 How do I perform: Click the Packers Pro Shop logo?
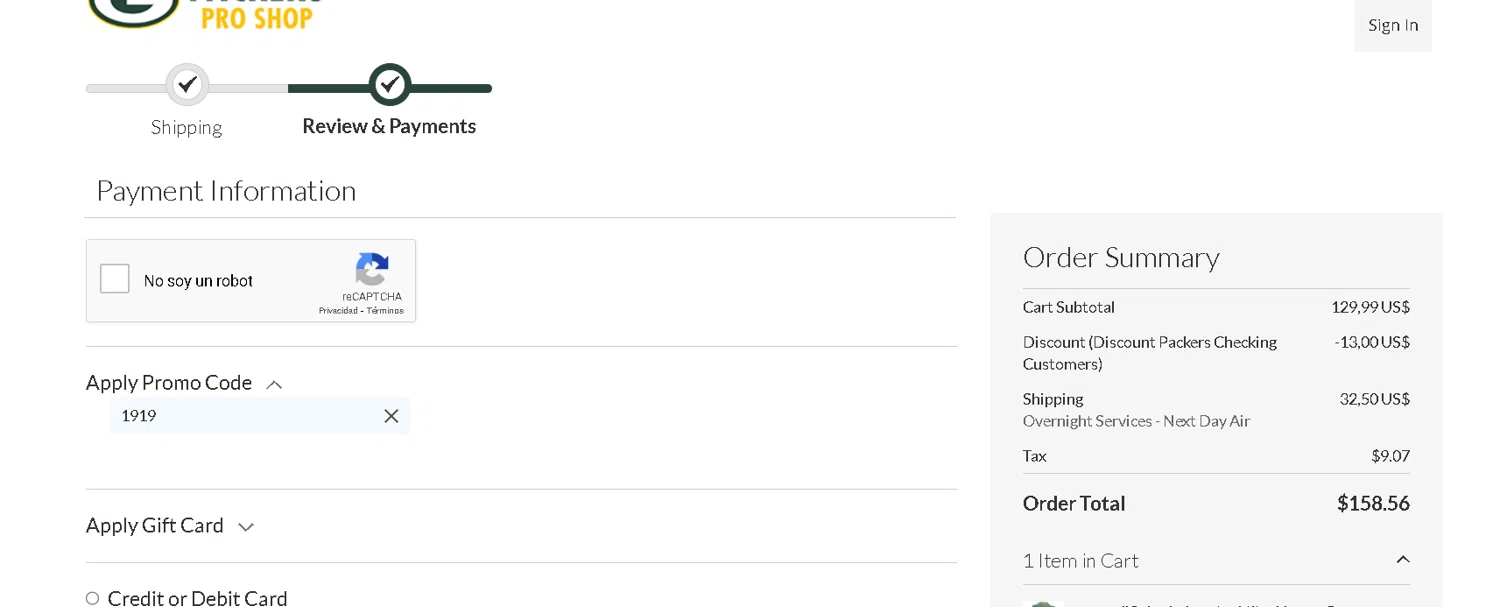tap(205, 12)
